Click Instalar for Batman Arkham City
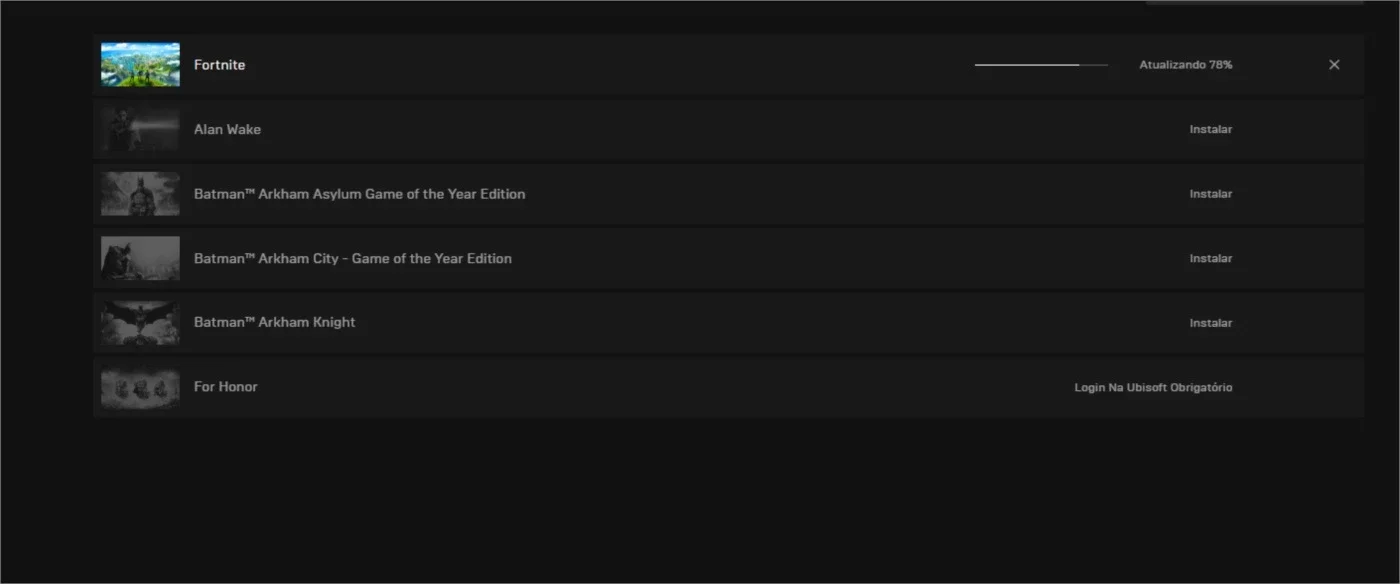This screenshot has height=584, width=1400. pyautogui.click(x=1211, y=258)
